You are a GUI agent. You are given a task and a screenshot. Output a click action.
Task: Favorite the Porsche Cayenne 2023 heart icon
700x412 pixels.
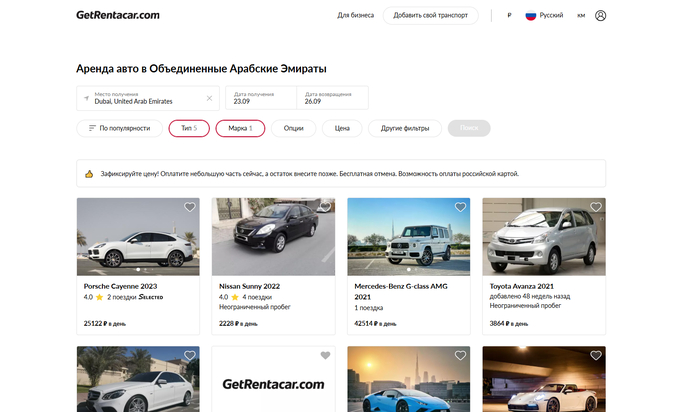(190, 207)
